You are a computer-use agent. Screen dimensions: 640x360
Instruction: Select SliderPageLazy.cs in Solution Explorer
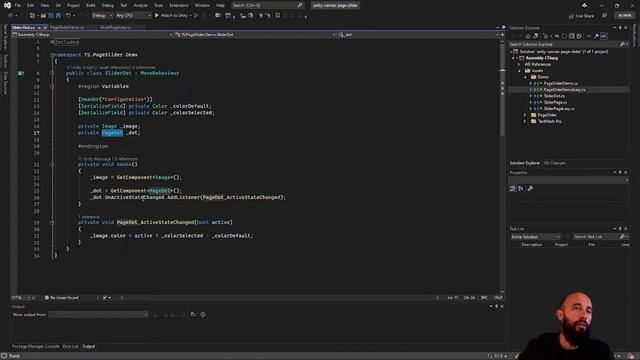pos(559,109)
